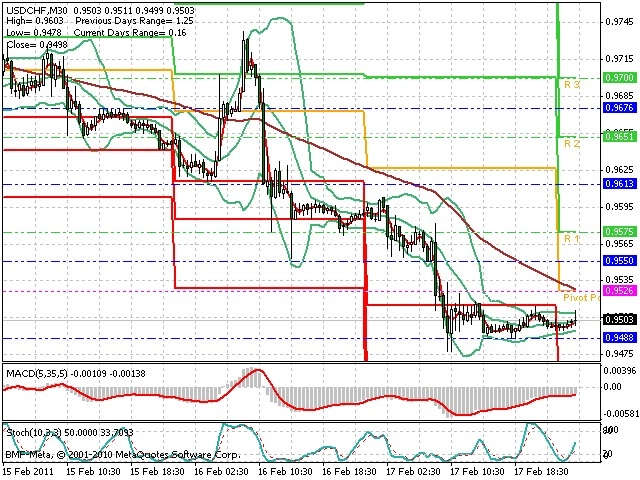The width and height of the screenshot is (640, 480).
Task: Click the black 0.9503 current price label
Action: pyautogui.click(x=620, y=319)
